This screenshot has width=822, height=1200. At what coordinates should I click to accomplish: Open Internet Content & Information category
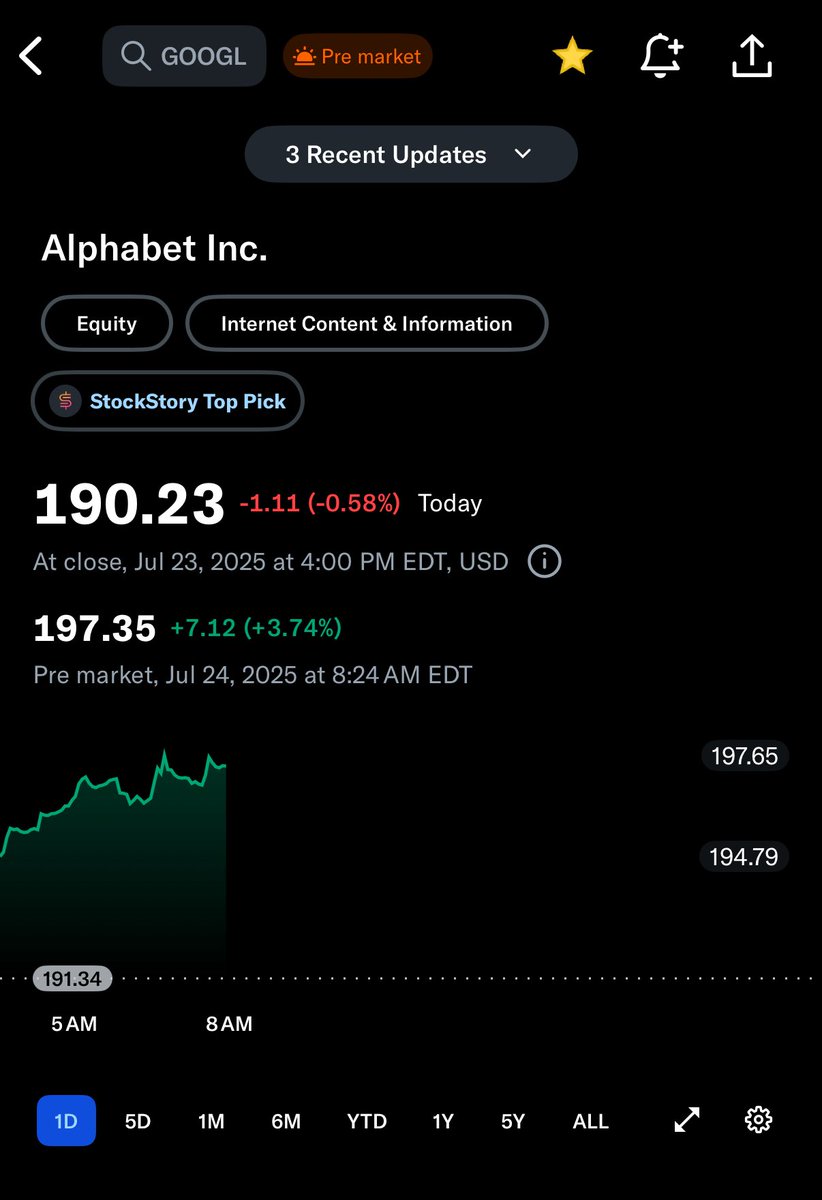pos(367,324)
